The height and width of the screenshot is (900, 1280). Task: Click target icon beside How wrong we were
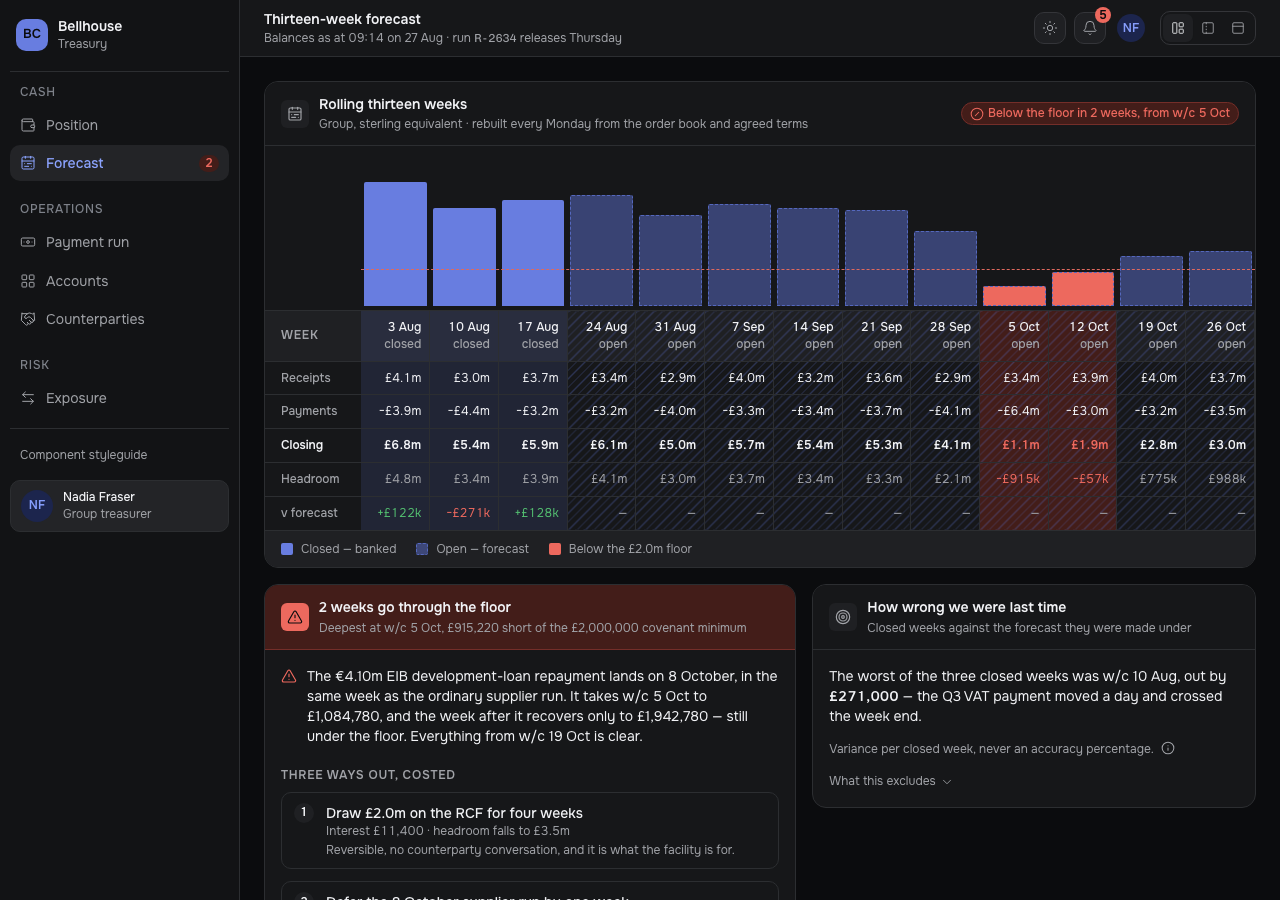[843, 617]
